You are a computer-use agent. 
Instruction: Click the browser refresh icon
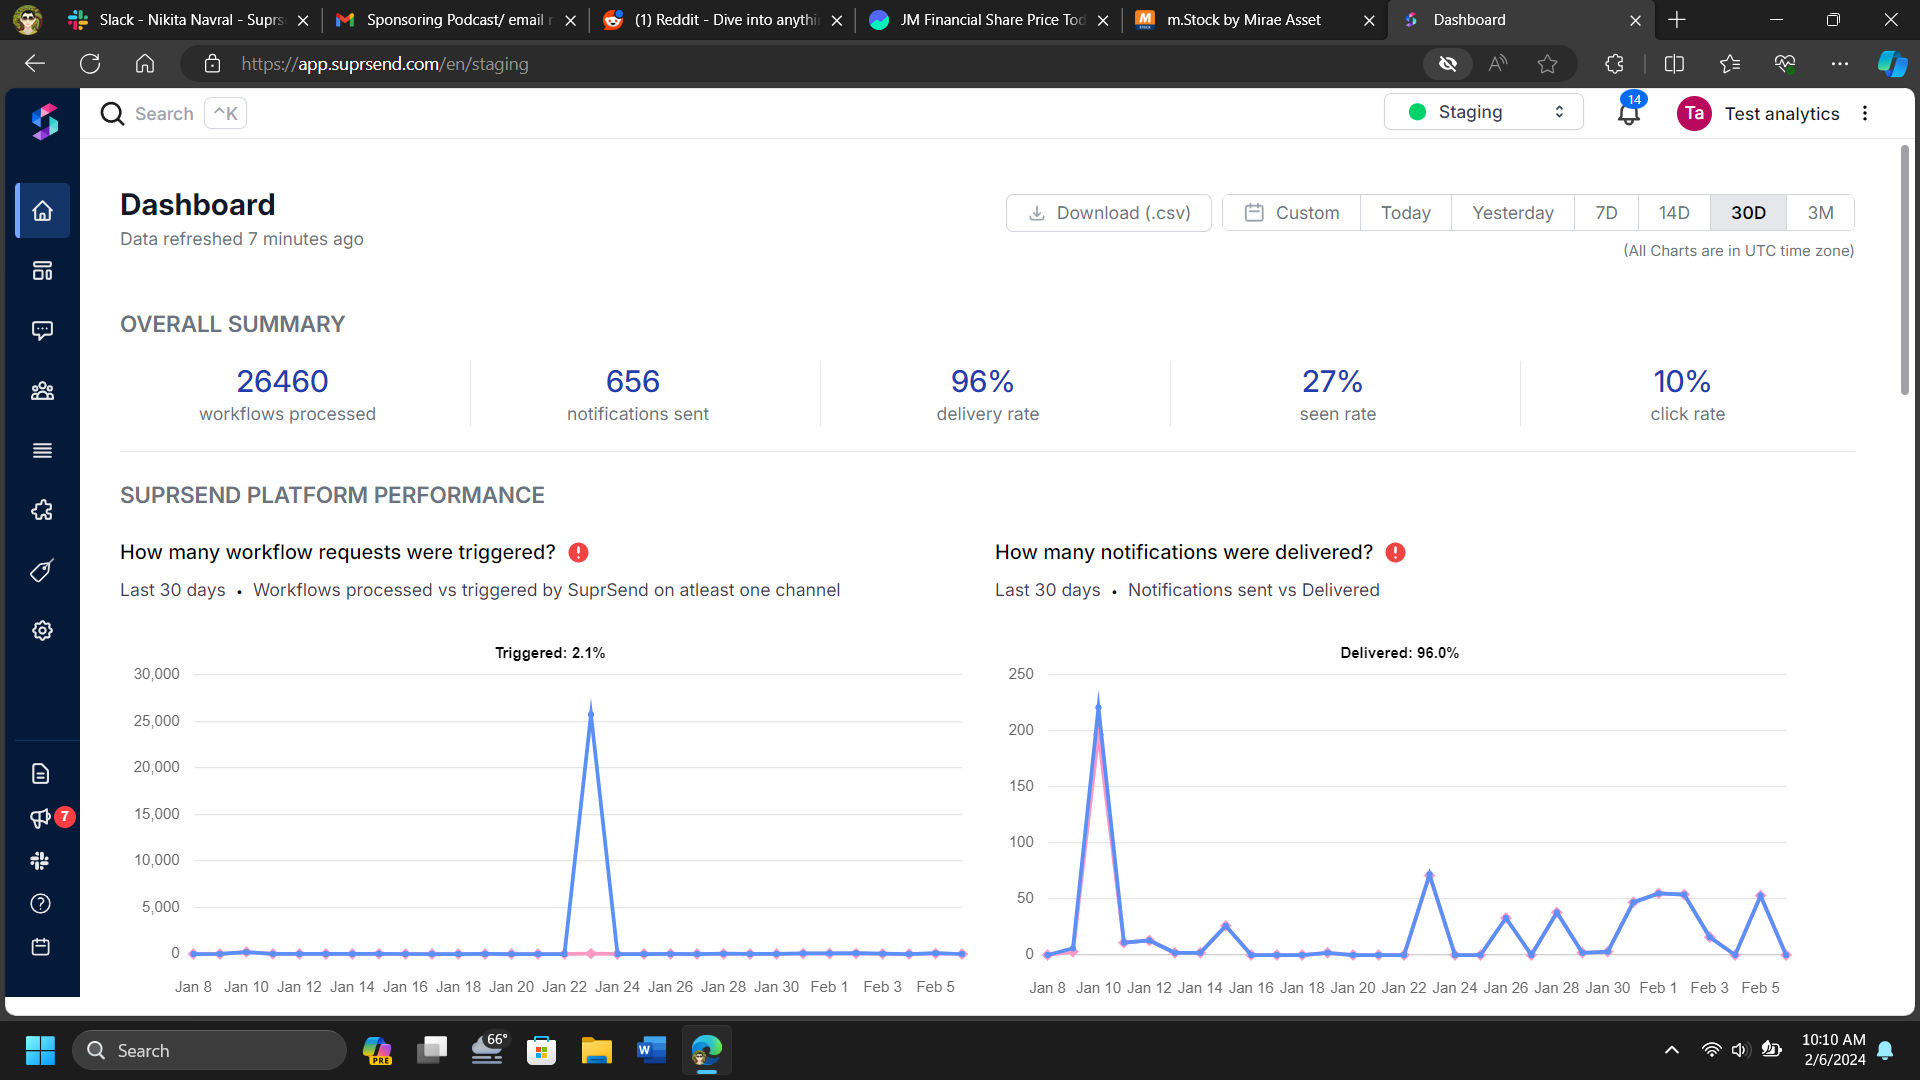[90, 64]
